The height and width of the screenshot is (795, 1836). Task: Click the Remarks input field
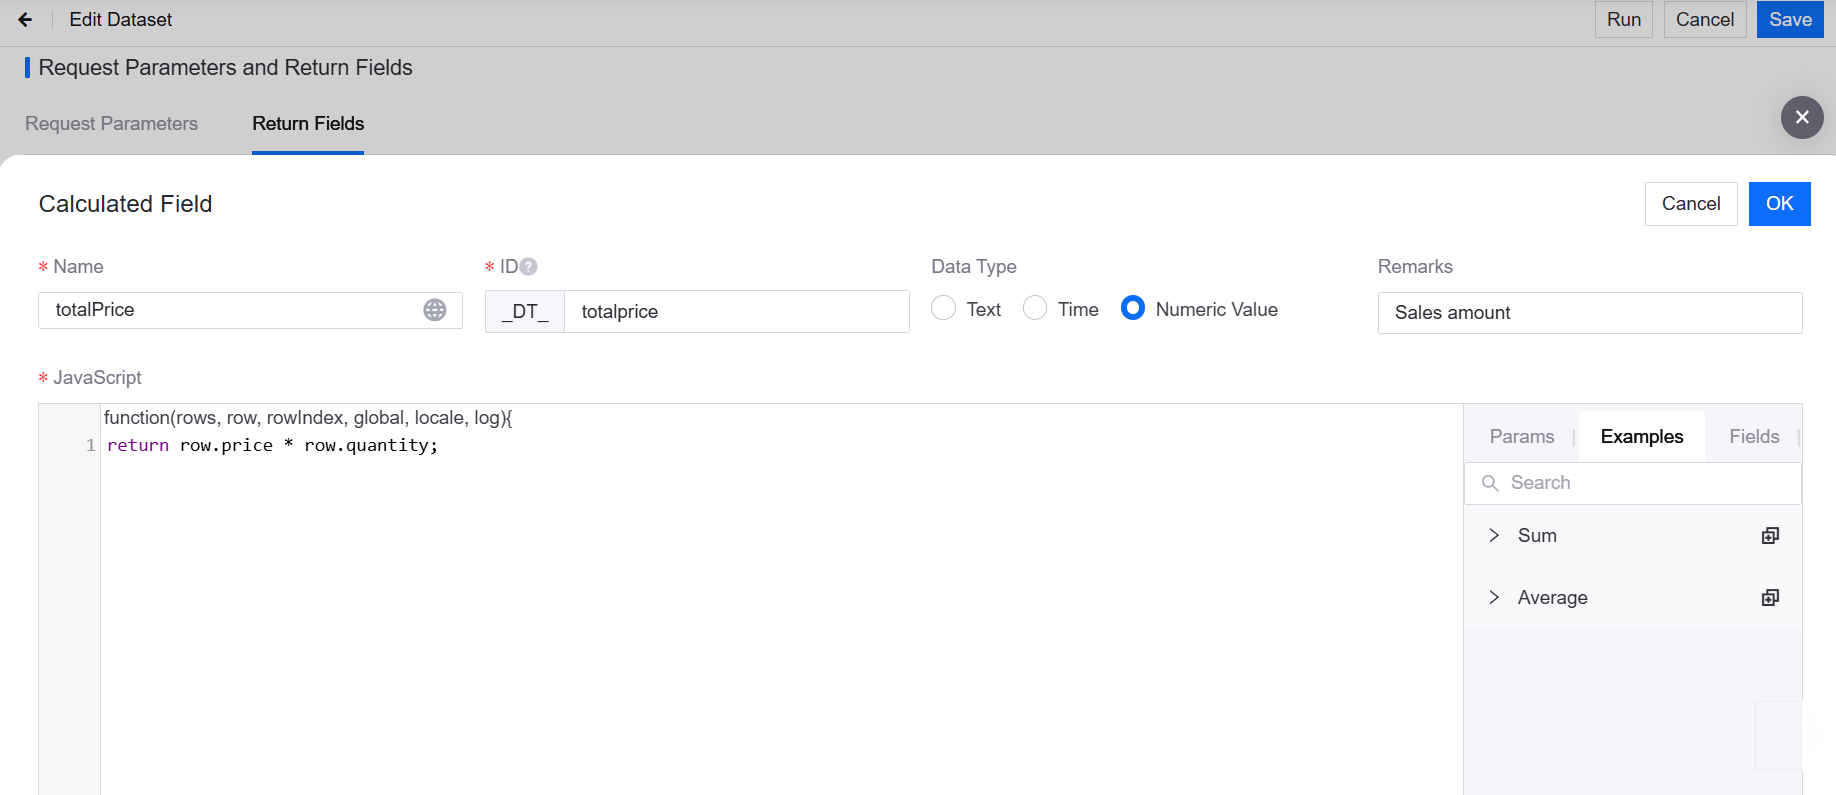(x=1590, y=313)
